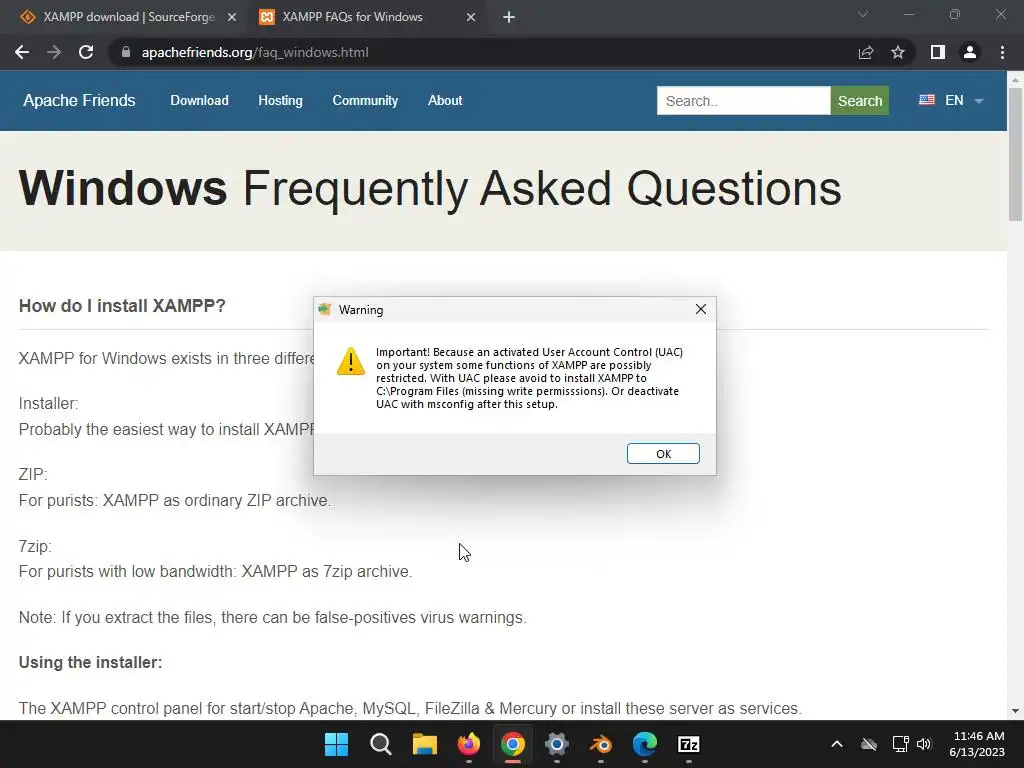Open Microsoft Edge from taskbar
The width and height of the screenshot is (1024, 768).
click(x=645, y=744)
